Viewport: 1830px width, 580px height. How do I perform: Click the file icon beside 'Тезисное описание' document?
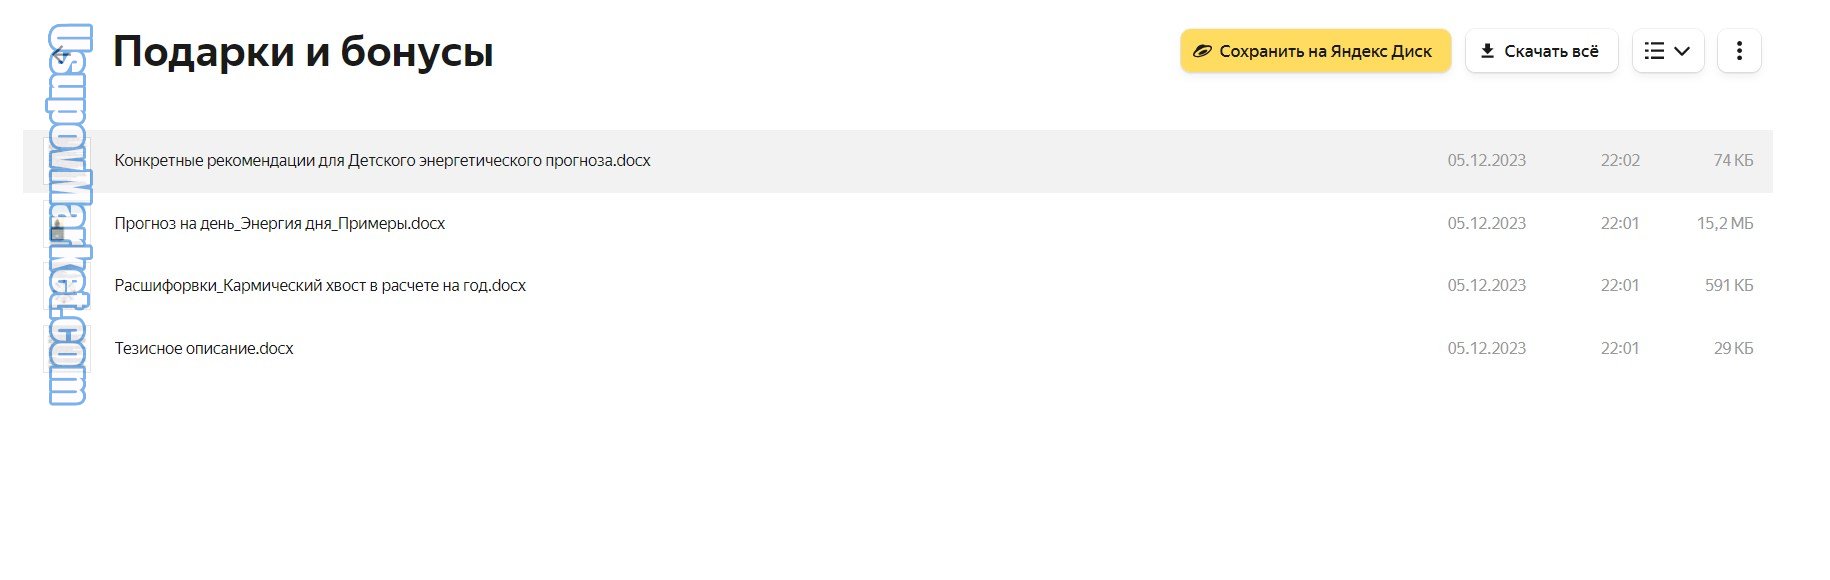[64, 349]
